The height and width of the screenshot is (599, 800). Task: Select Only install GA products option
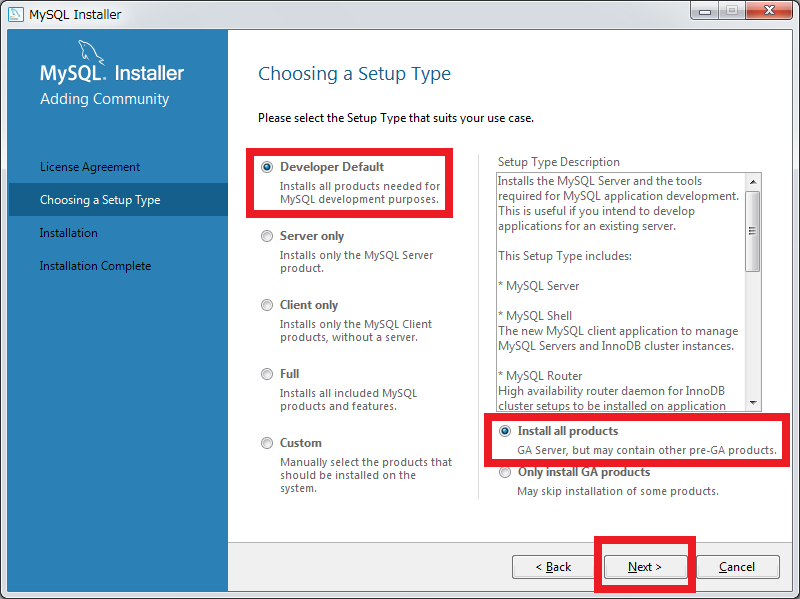[505, 472]
